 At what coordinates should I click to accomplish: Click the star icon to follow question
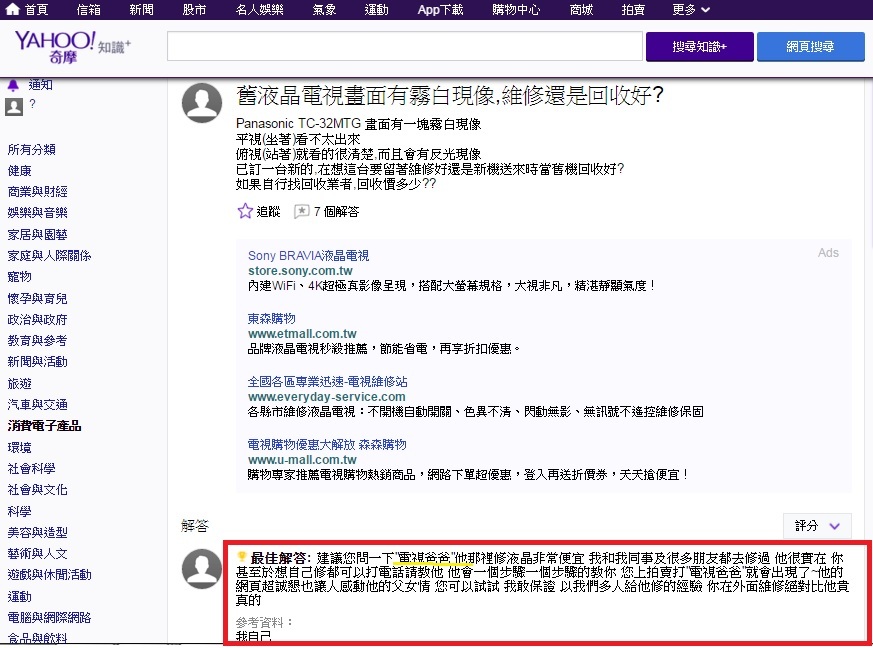pos(245,211)
